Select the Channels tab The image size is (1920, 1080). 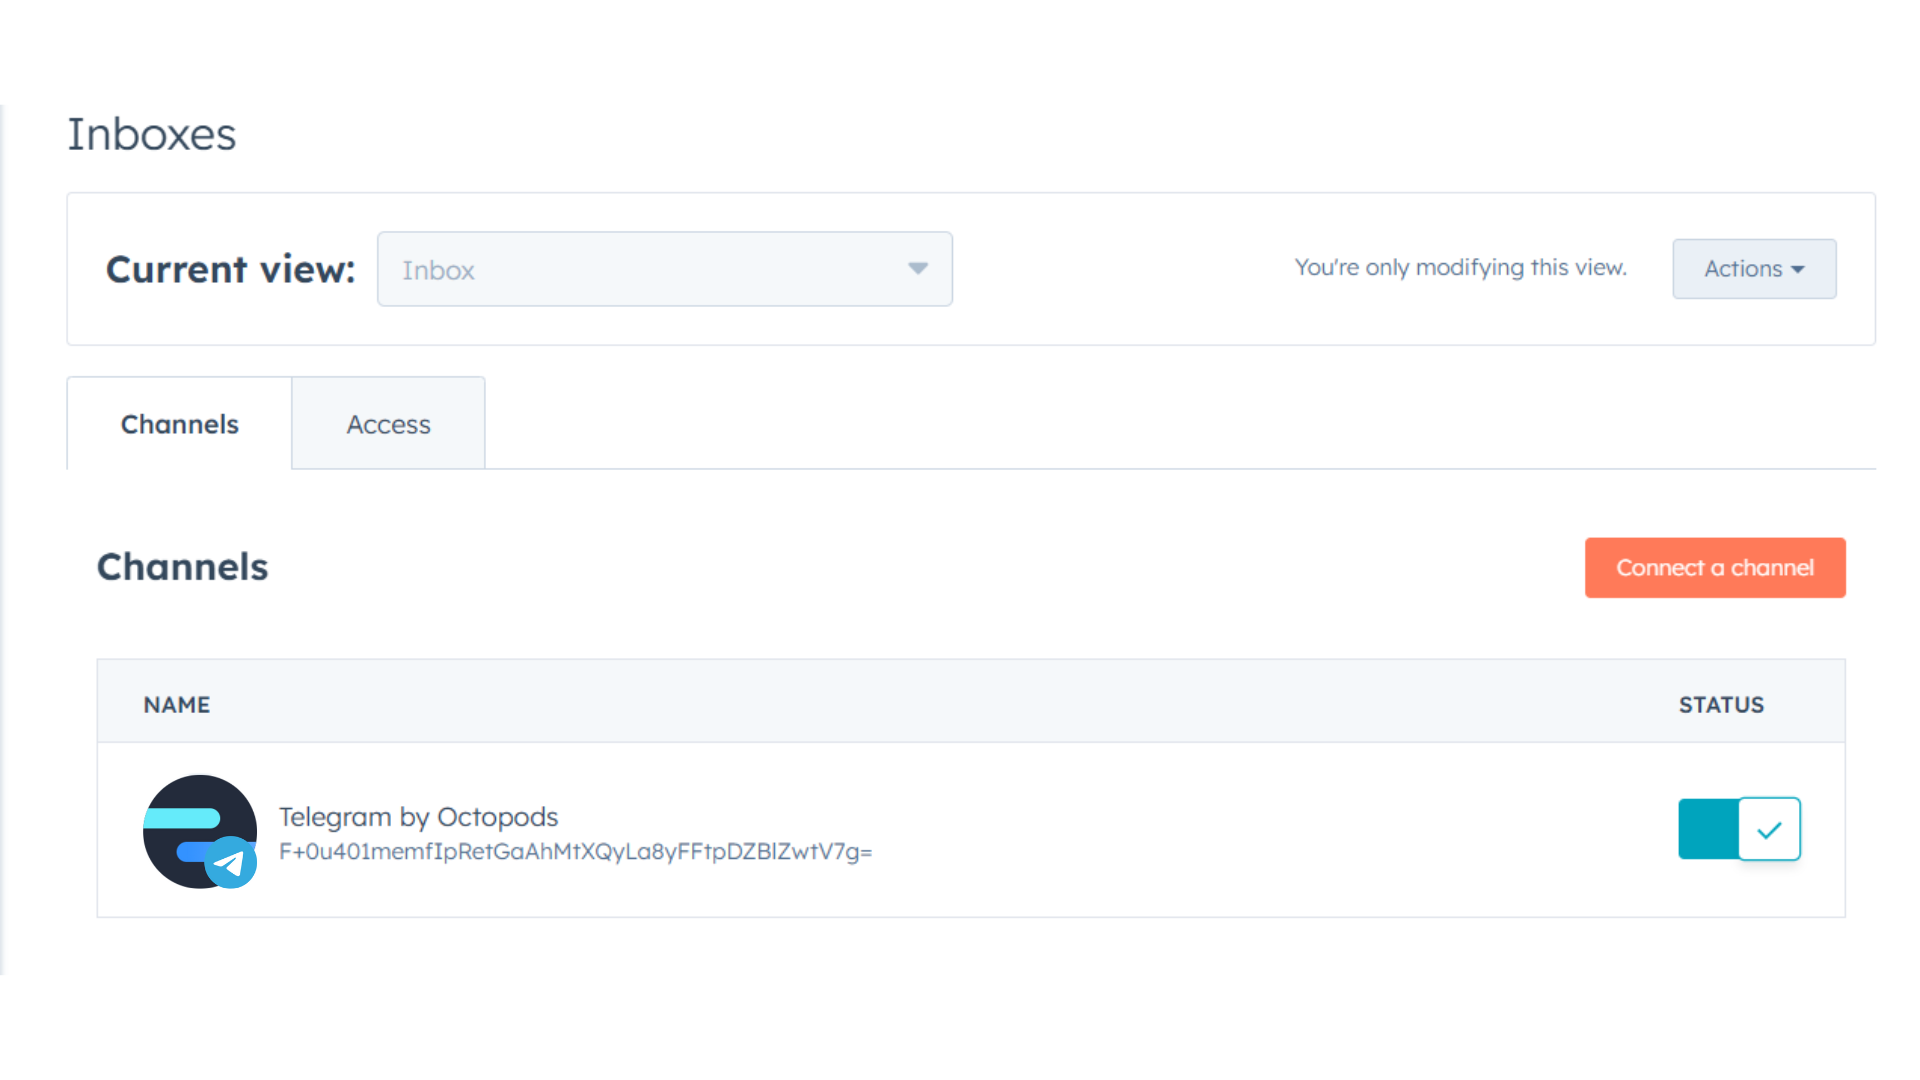click(180, 424)
